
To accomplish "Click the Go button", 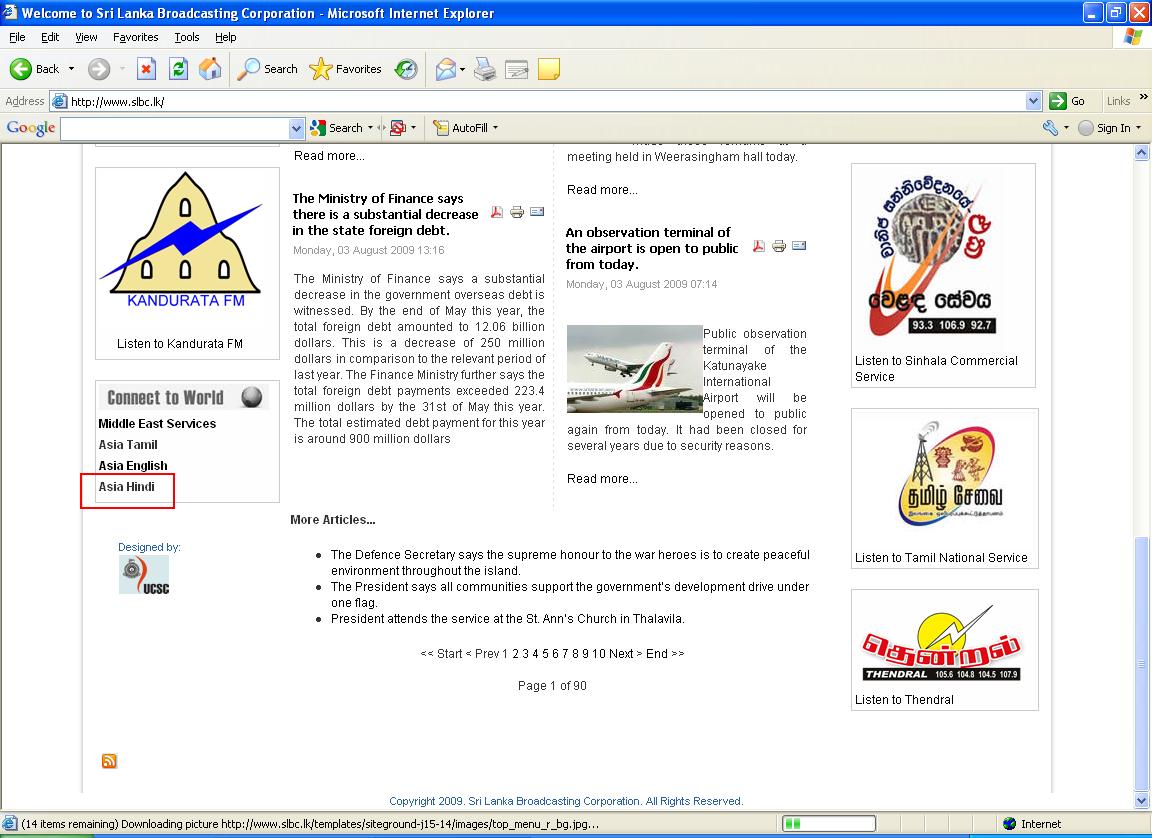I will click(x=1068, y=101).
